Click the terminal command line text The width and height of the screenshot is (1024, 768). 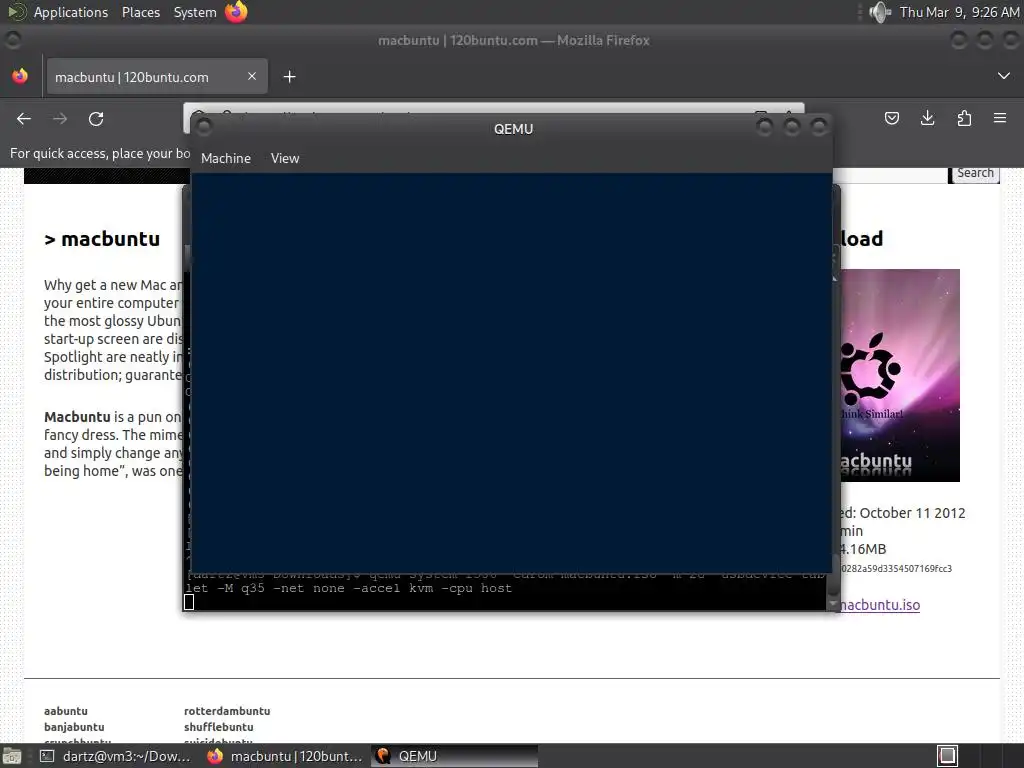(x=348, y=588)
